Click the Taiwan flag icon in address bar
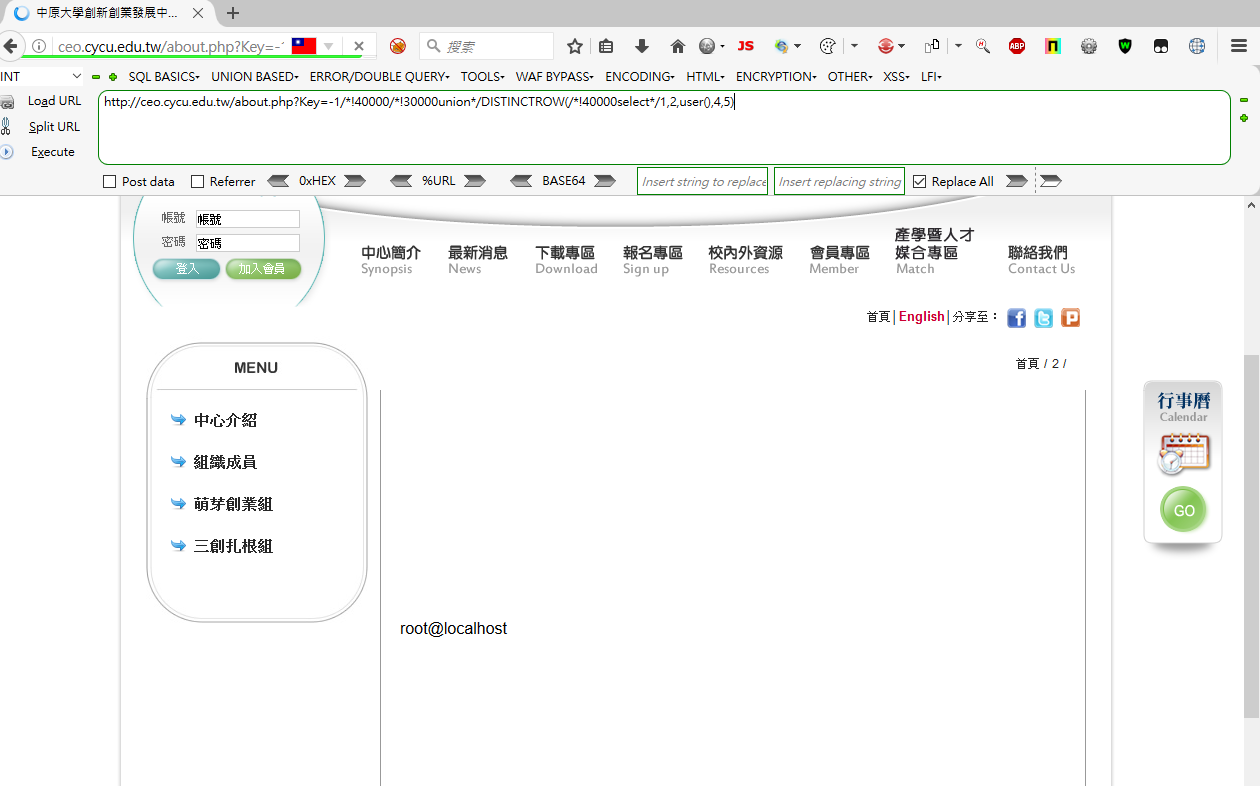The height and width of the screenshot is (786, 1260). [x=304, y=46]
